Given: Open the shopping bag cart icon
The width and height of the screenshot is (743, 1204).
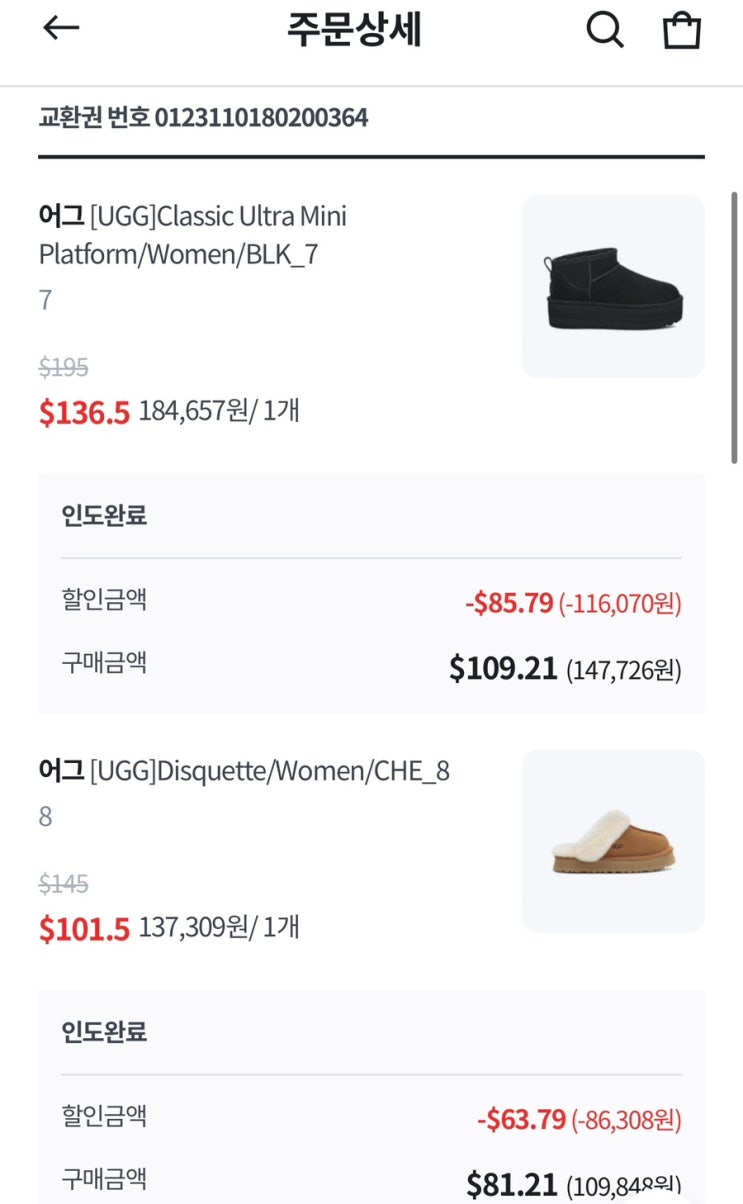Looking at the screenshot, I should point(682,30).
